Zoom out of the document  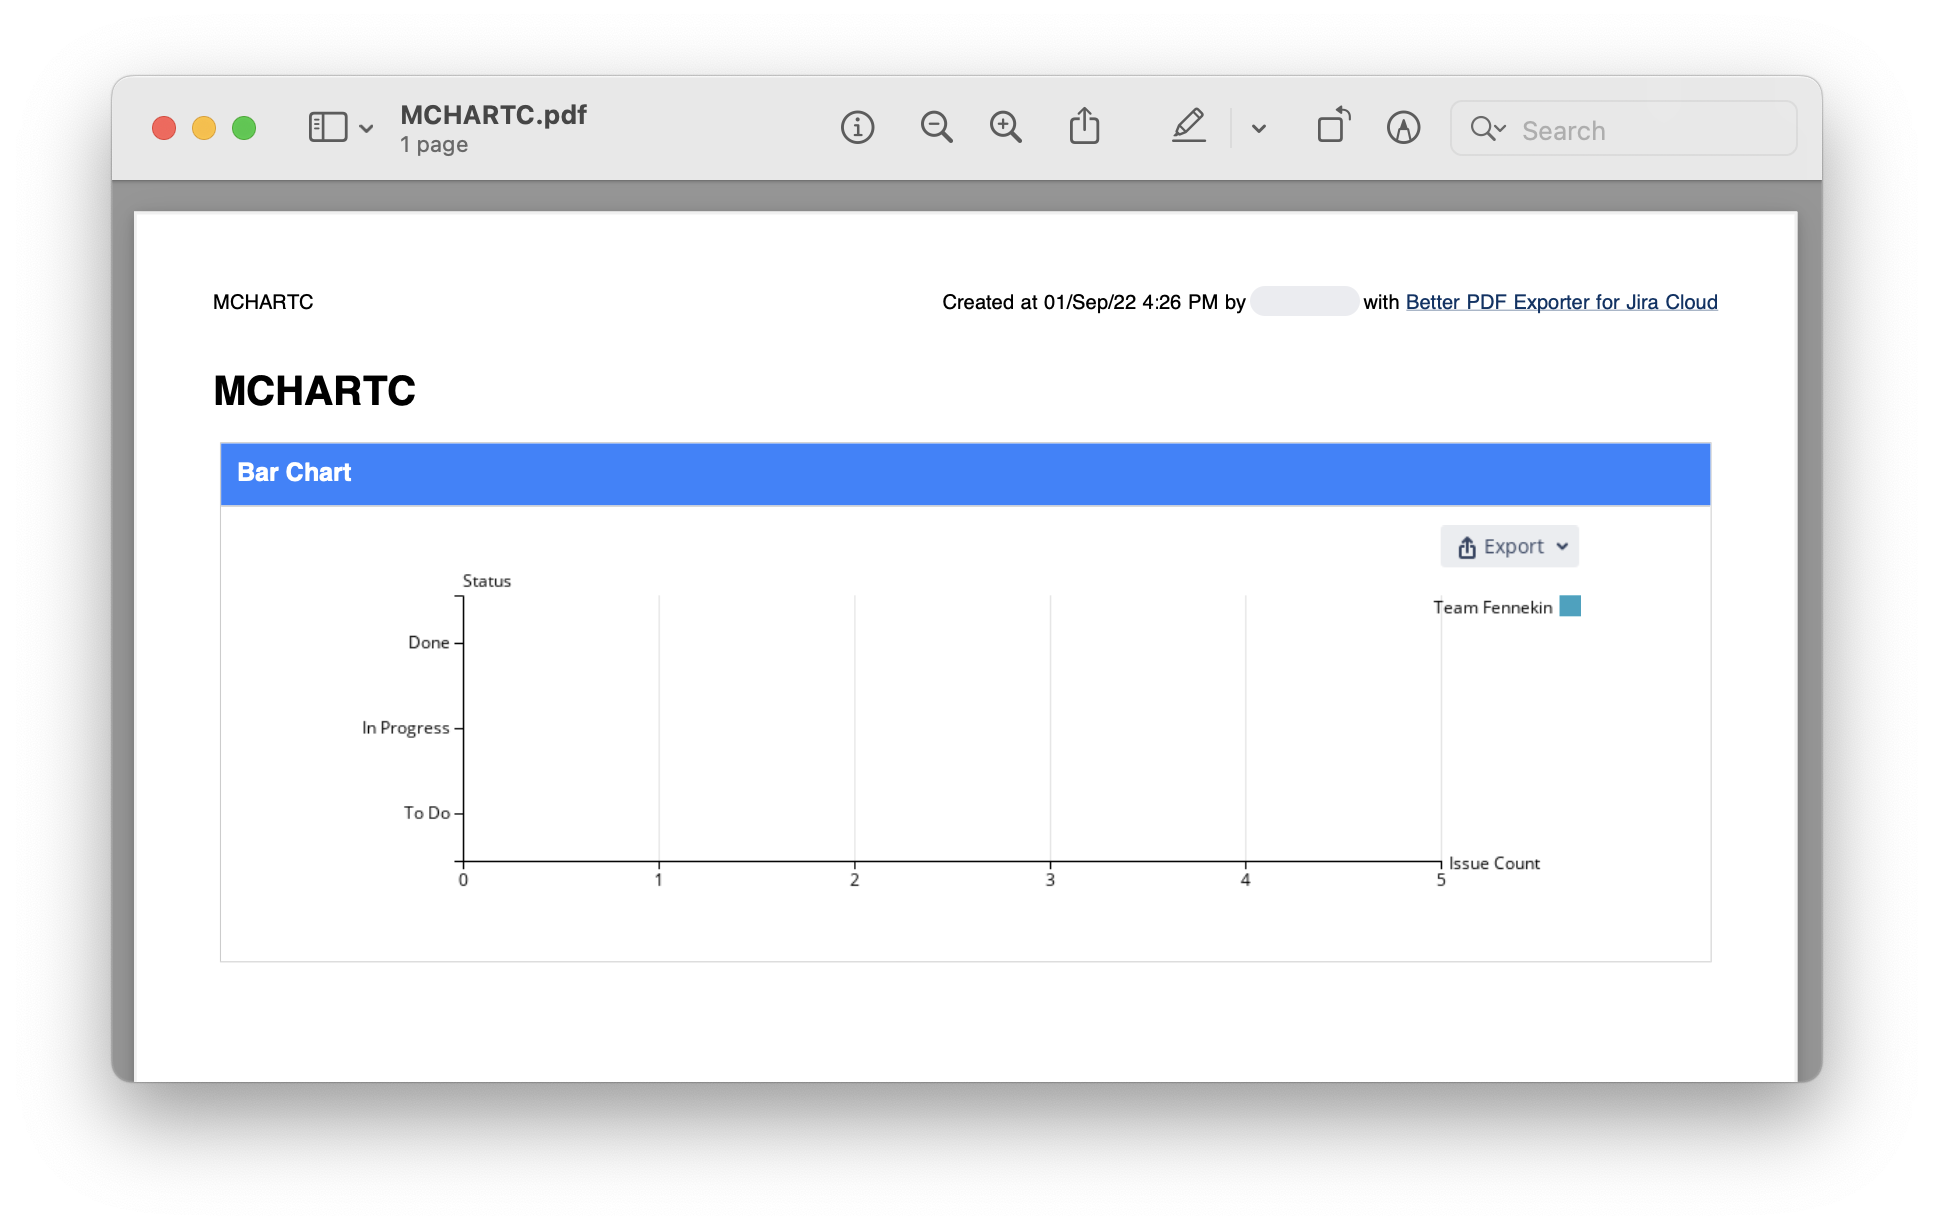pos(935,127)
